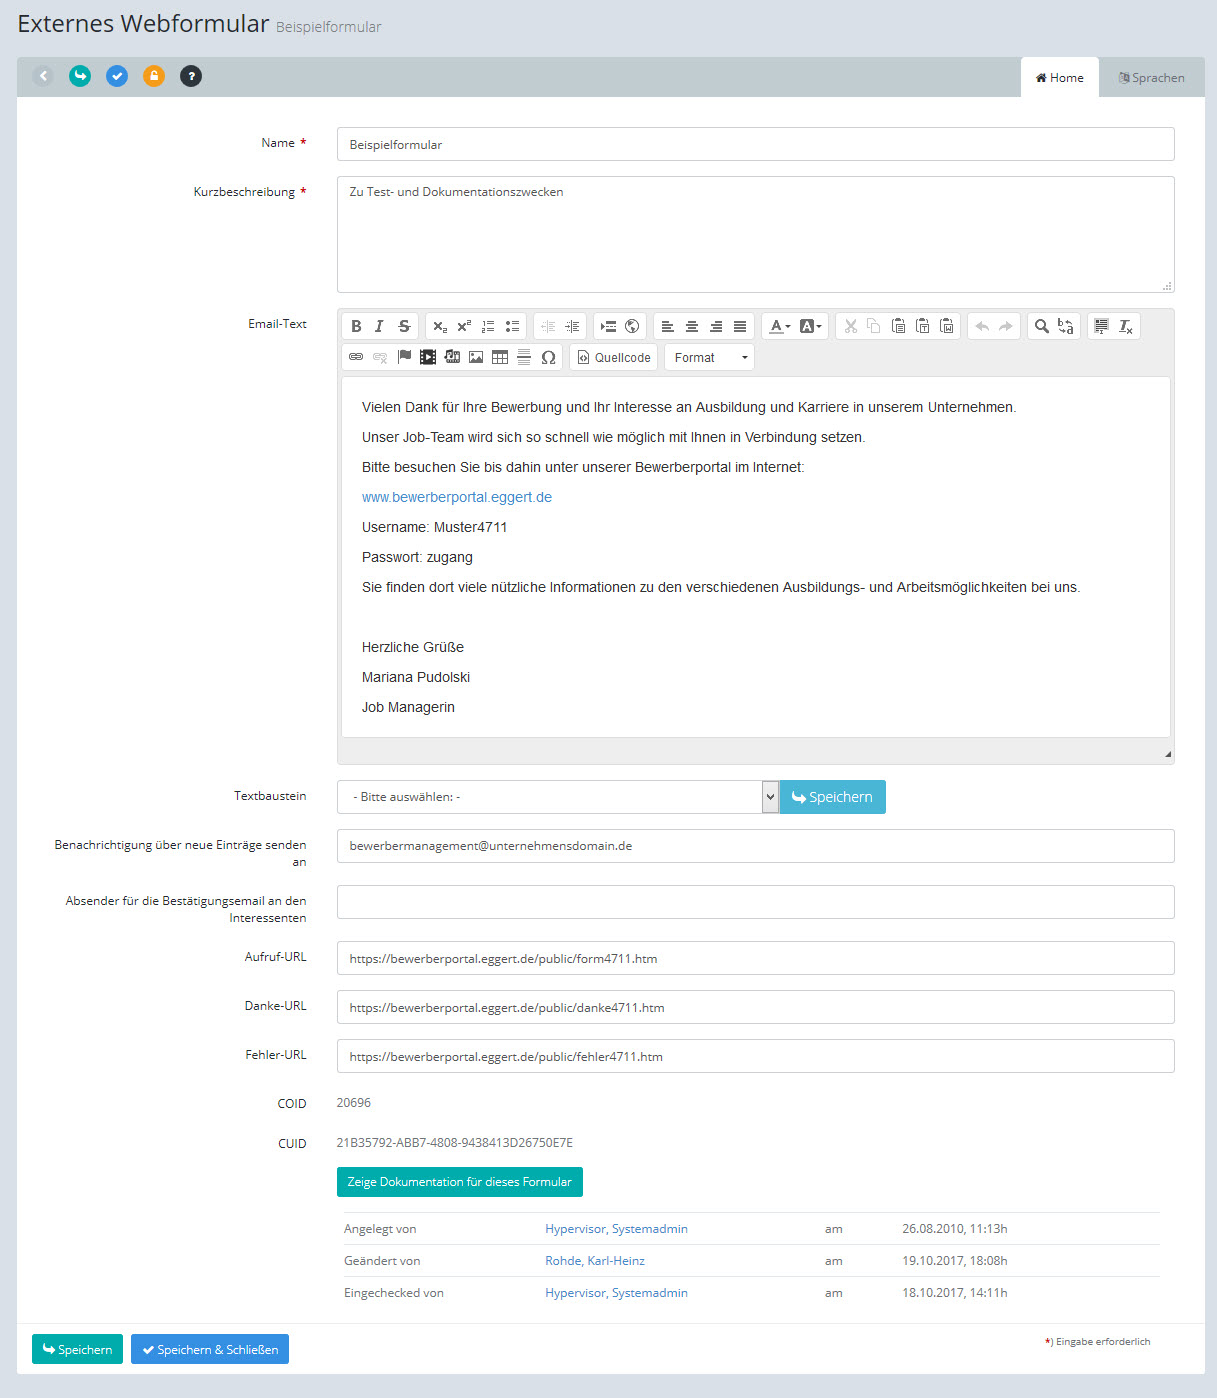Open the find (magnifier) tool
Image resolution: width=1217 pixels, height=1398 pixels.
click(x=1041, y=326)
